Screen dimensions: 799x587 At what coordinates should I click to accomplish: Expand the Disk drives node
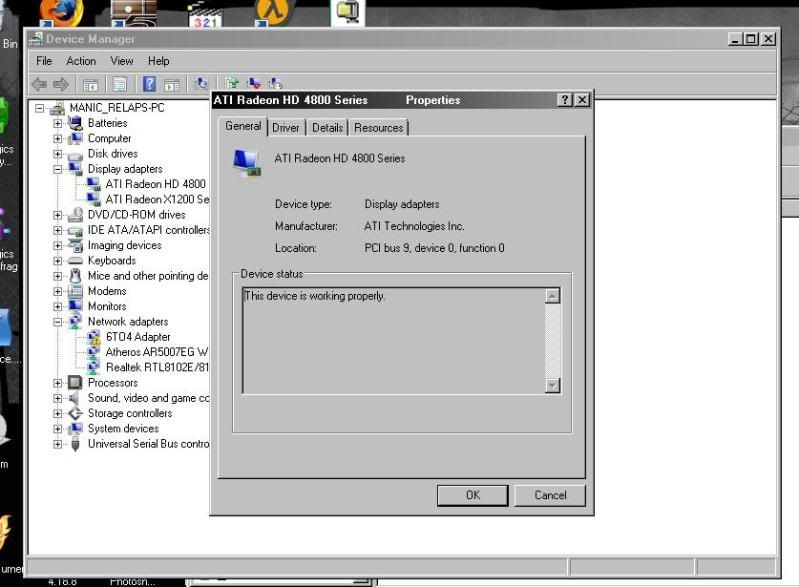pyautogui.click(x=58, y=154)
